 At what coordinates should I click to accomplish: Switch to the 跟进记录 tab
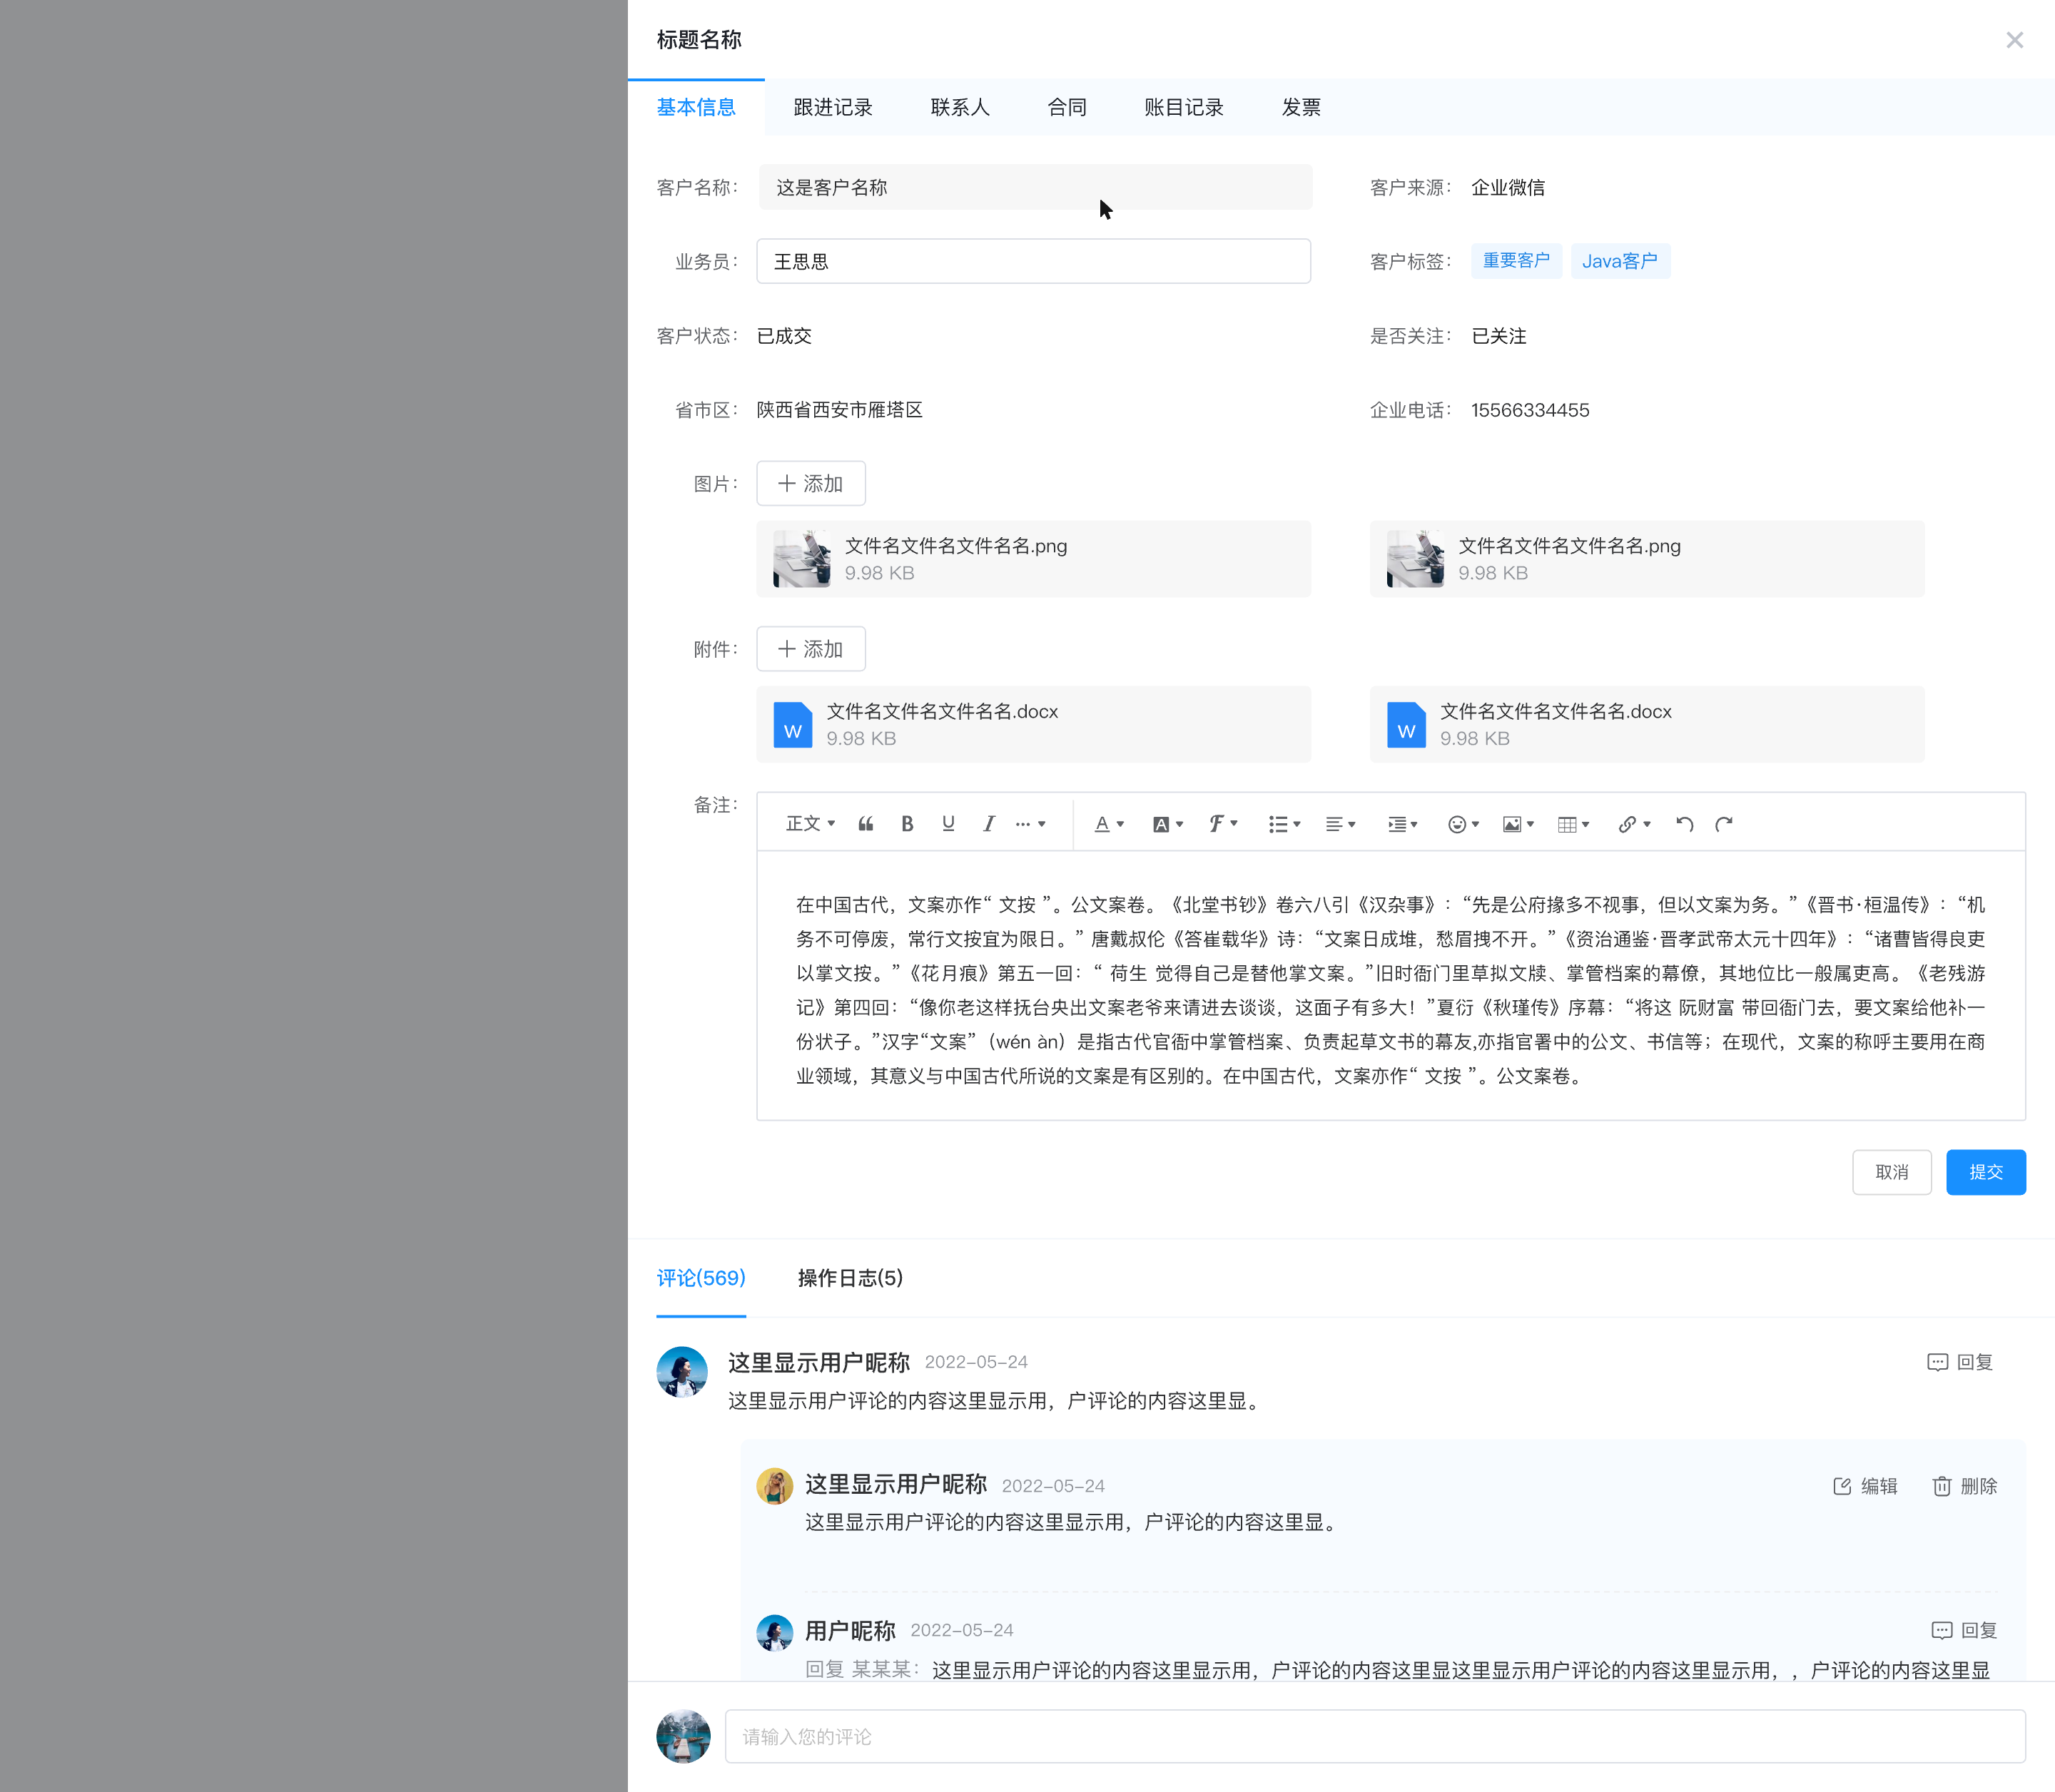832,107
